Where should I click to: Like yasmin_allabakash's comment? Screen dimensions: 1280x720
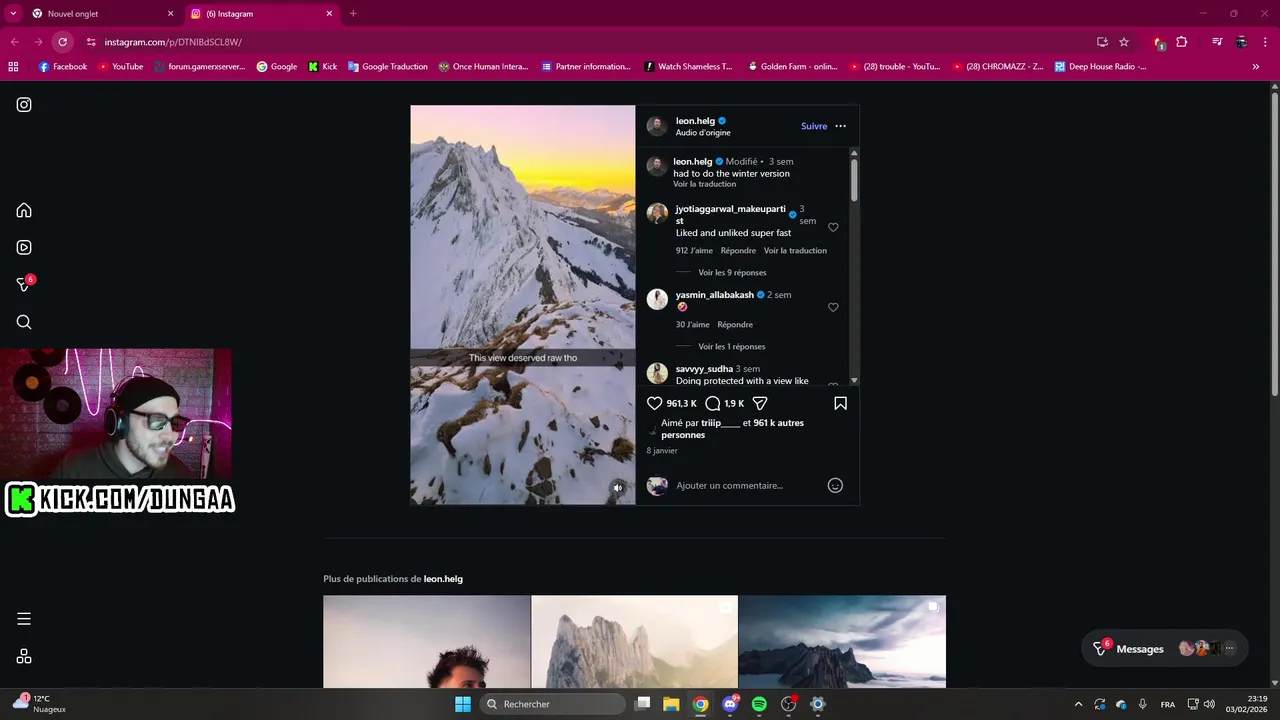(x=833, y=307)
